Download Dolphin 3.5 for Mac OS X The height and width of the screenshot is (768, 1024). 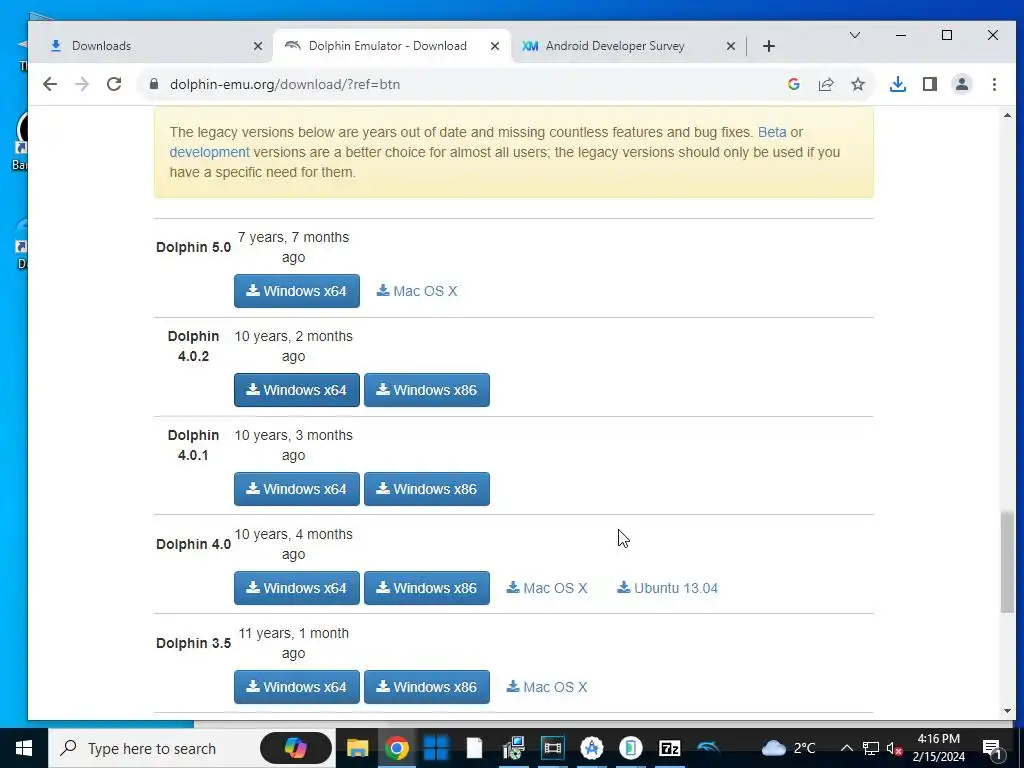[x=547, y=687]
